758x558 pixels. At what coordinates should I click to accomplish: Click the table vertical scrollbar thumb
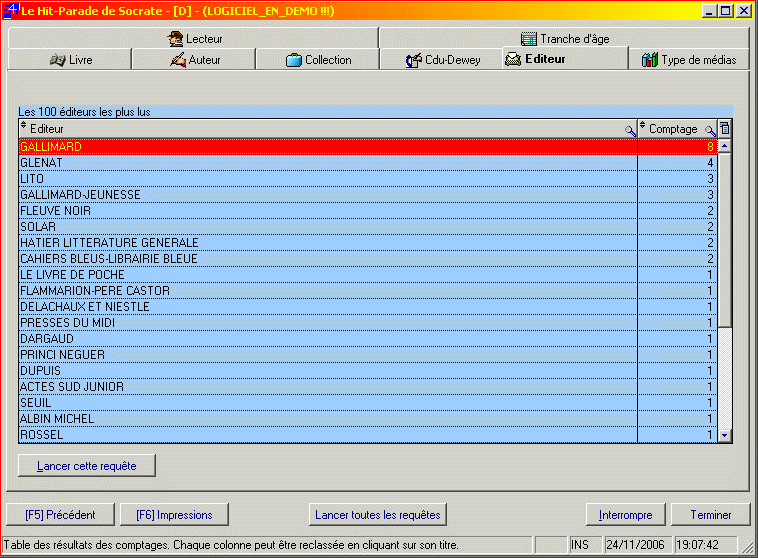tap(724, 240)
